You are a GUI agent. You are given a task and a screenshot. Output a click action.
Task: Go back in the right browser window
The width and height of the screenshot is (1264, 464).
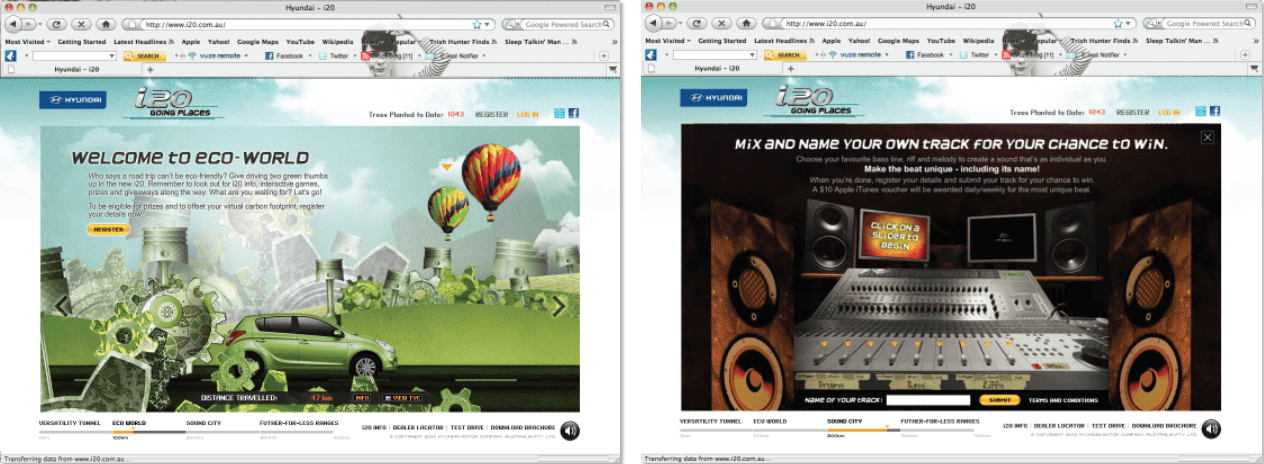654,23
